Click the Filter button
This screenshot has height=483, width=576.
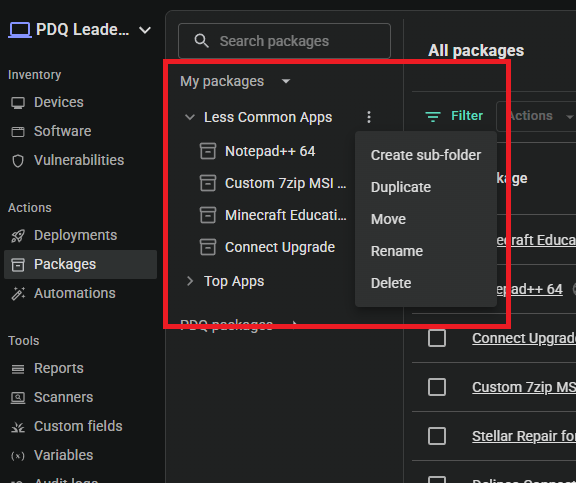(454, 116)
